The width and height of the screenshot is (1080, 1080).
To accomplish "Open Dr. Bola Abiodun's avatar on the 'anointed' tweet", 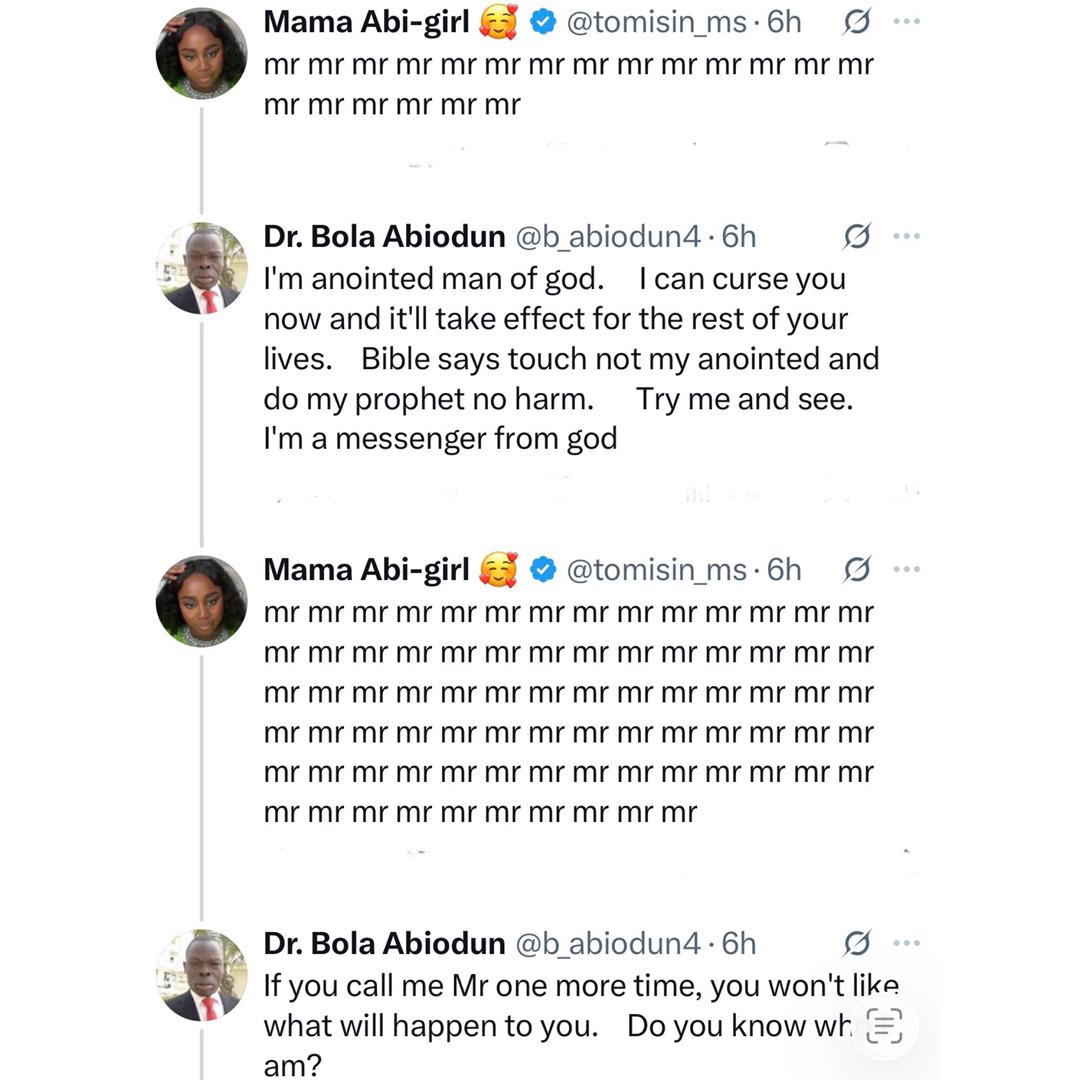I will (201, 268).
